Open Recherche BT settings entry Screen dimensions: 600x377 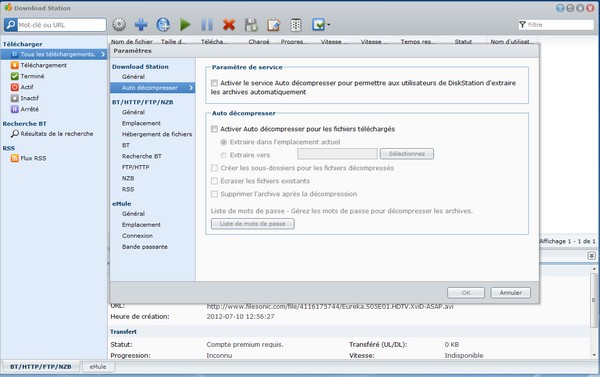tap(142, 156)
